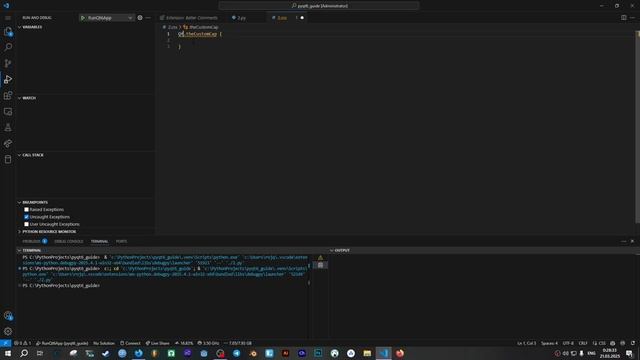Click Spaces: 4 indentation setting
The width and height of the screenshot is (640, 360).
[549, 343]
